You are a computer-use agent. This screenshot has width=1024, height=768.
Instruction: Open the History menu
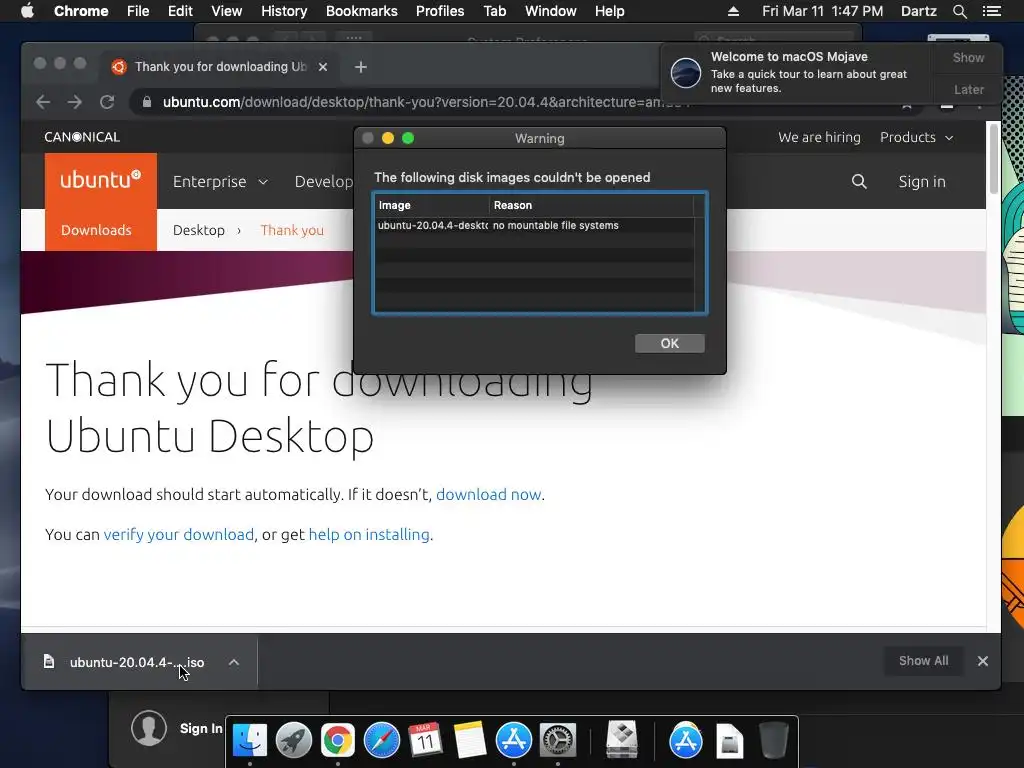point(284,11)
